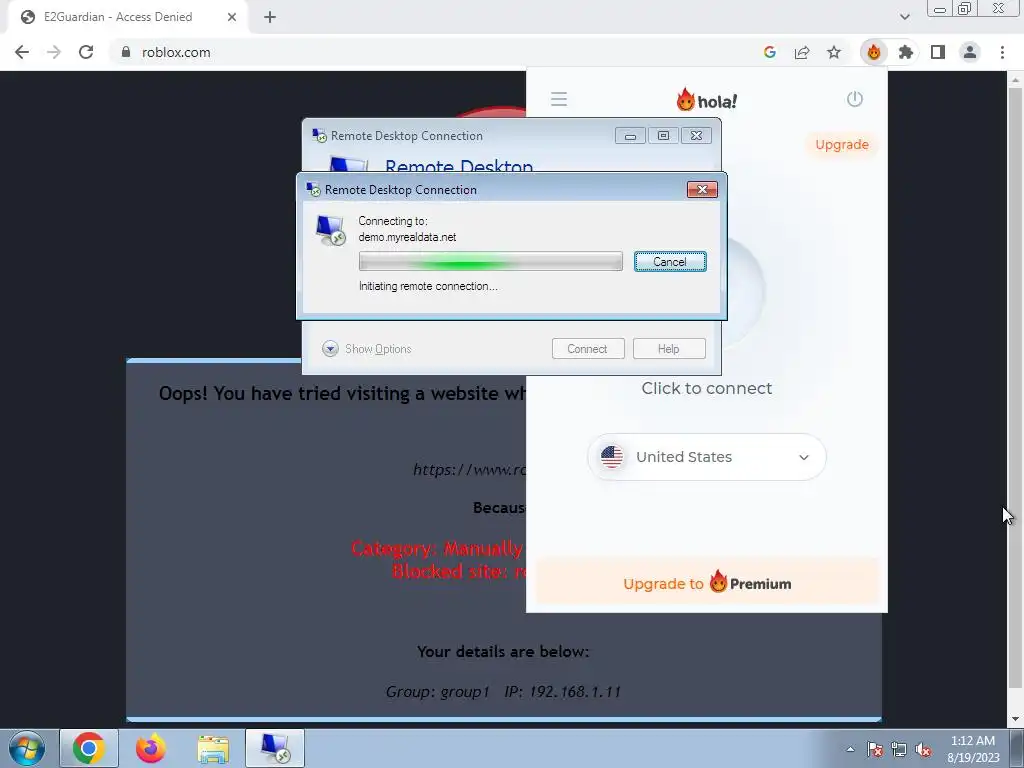1024x768 pixels.
Task: Cancel the remote connection attempt
Action: (x=670, y=262)
